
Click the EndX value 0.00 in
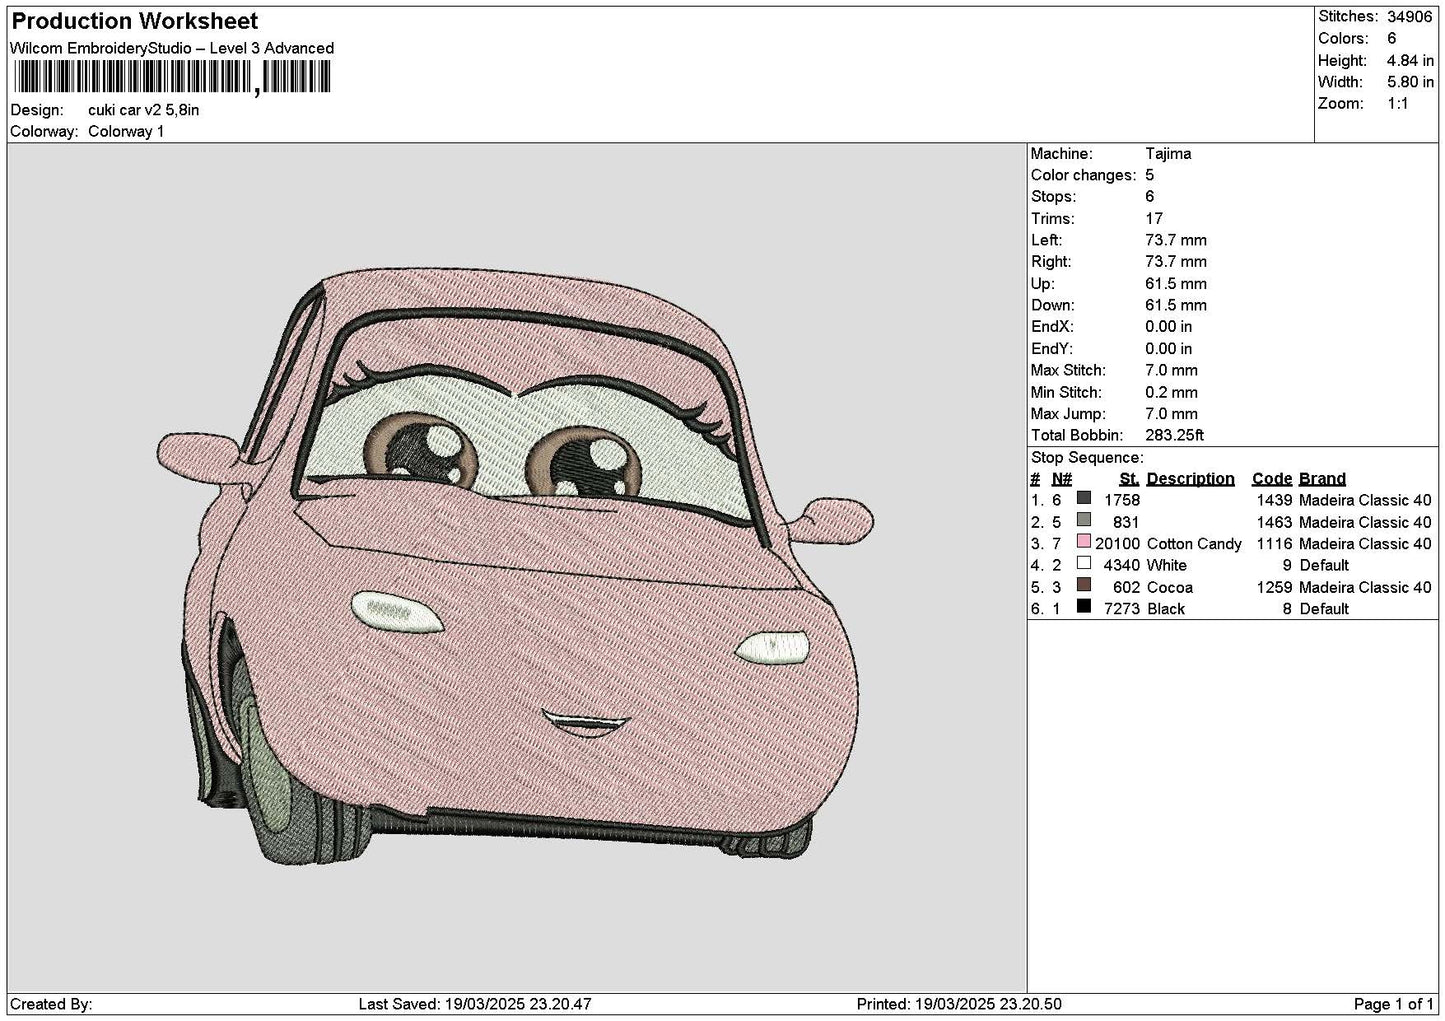(x=1169, y=327)
